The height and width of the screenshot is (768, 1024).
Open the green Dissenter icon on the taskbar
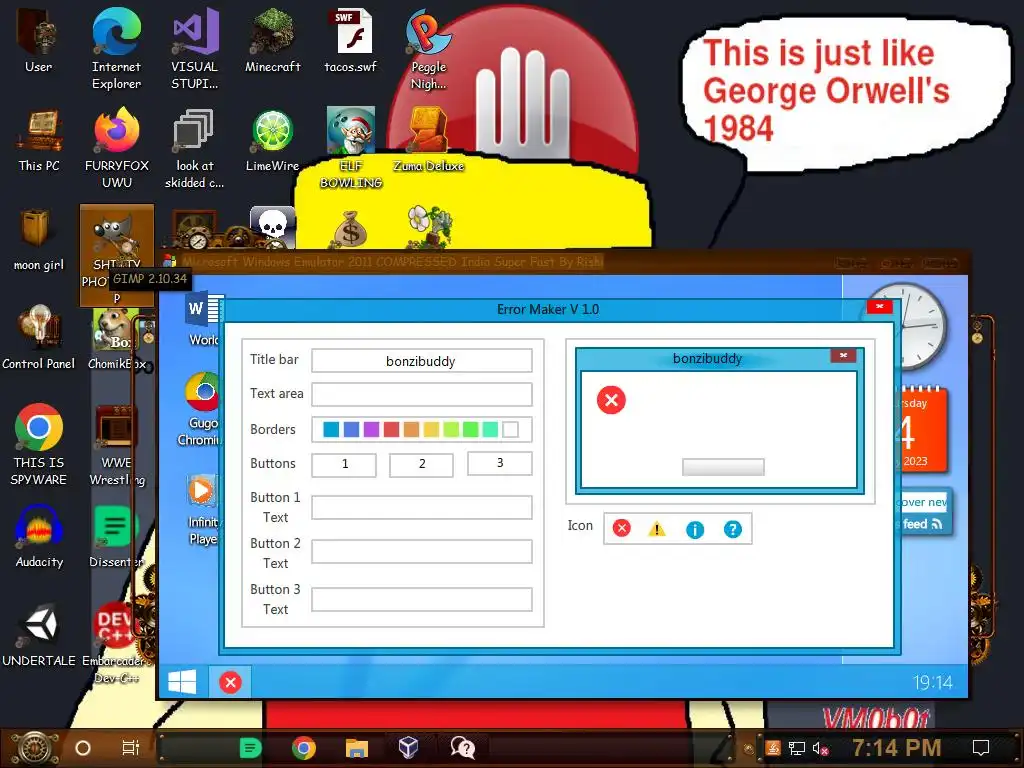(x=250, y=748)
